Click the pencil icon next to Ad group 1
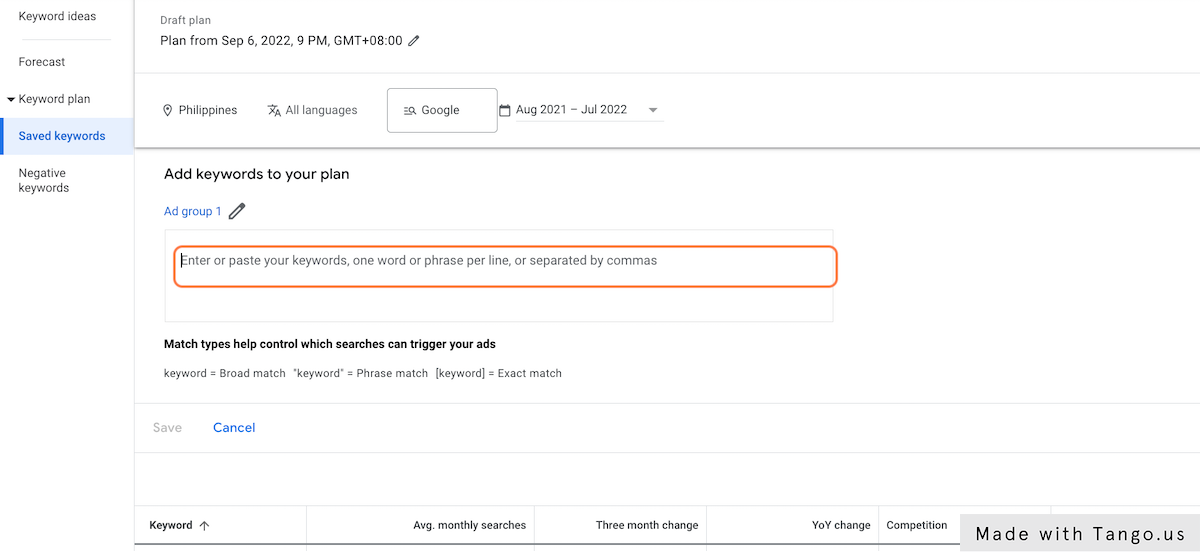This screenshot has height=552, width=1200. pyautogui.click(x=237, y=211)
